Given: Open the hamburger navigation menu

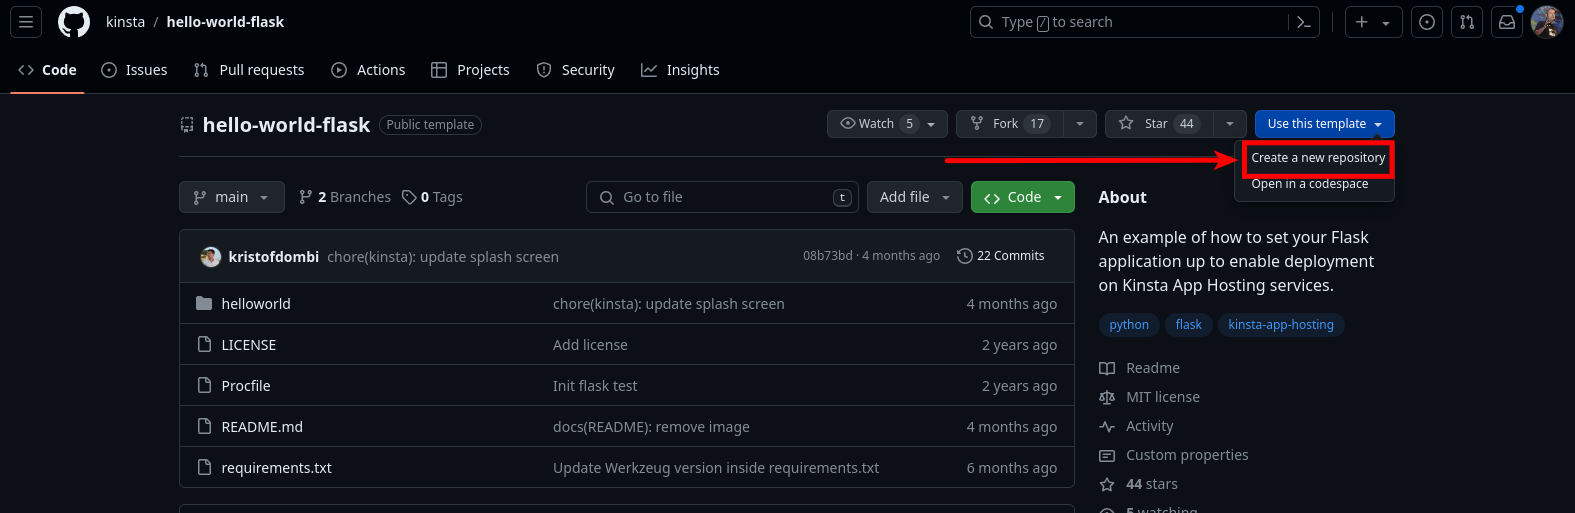Looking at the screenshot, I should pos(26,22).
